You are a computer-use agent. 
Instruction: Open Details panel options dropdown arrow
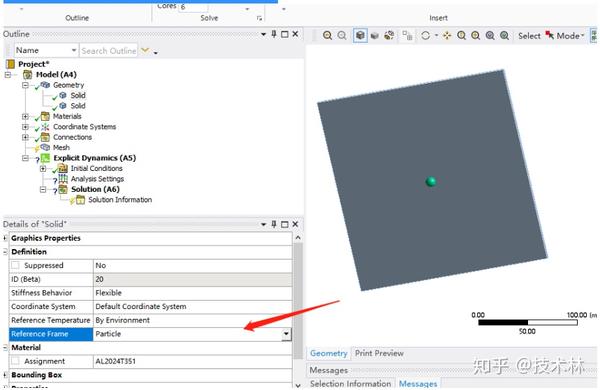(x=263, y=224)
